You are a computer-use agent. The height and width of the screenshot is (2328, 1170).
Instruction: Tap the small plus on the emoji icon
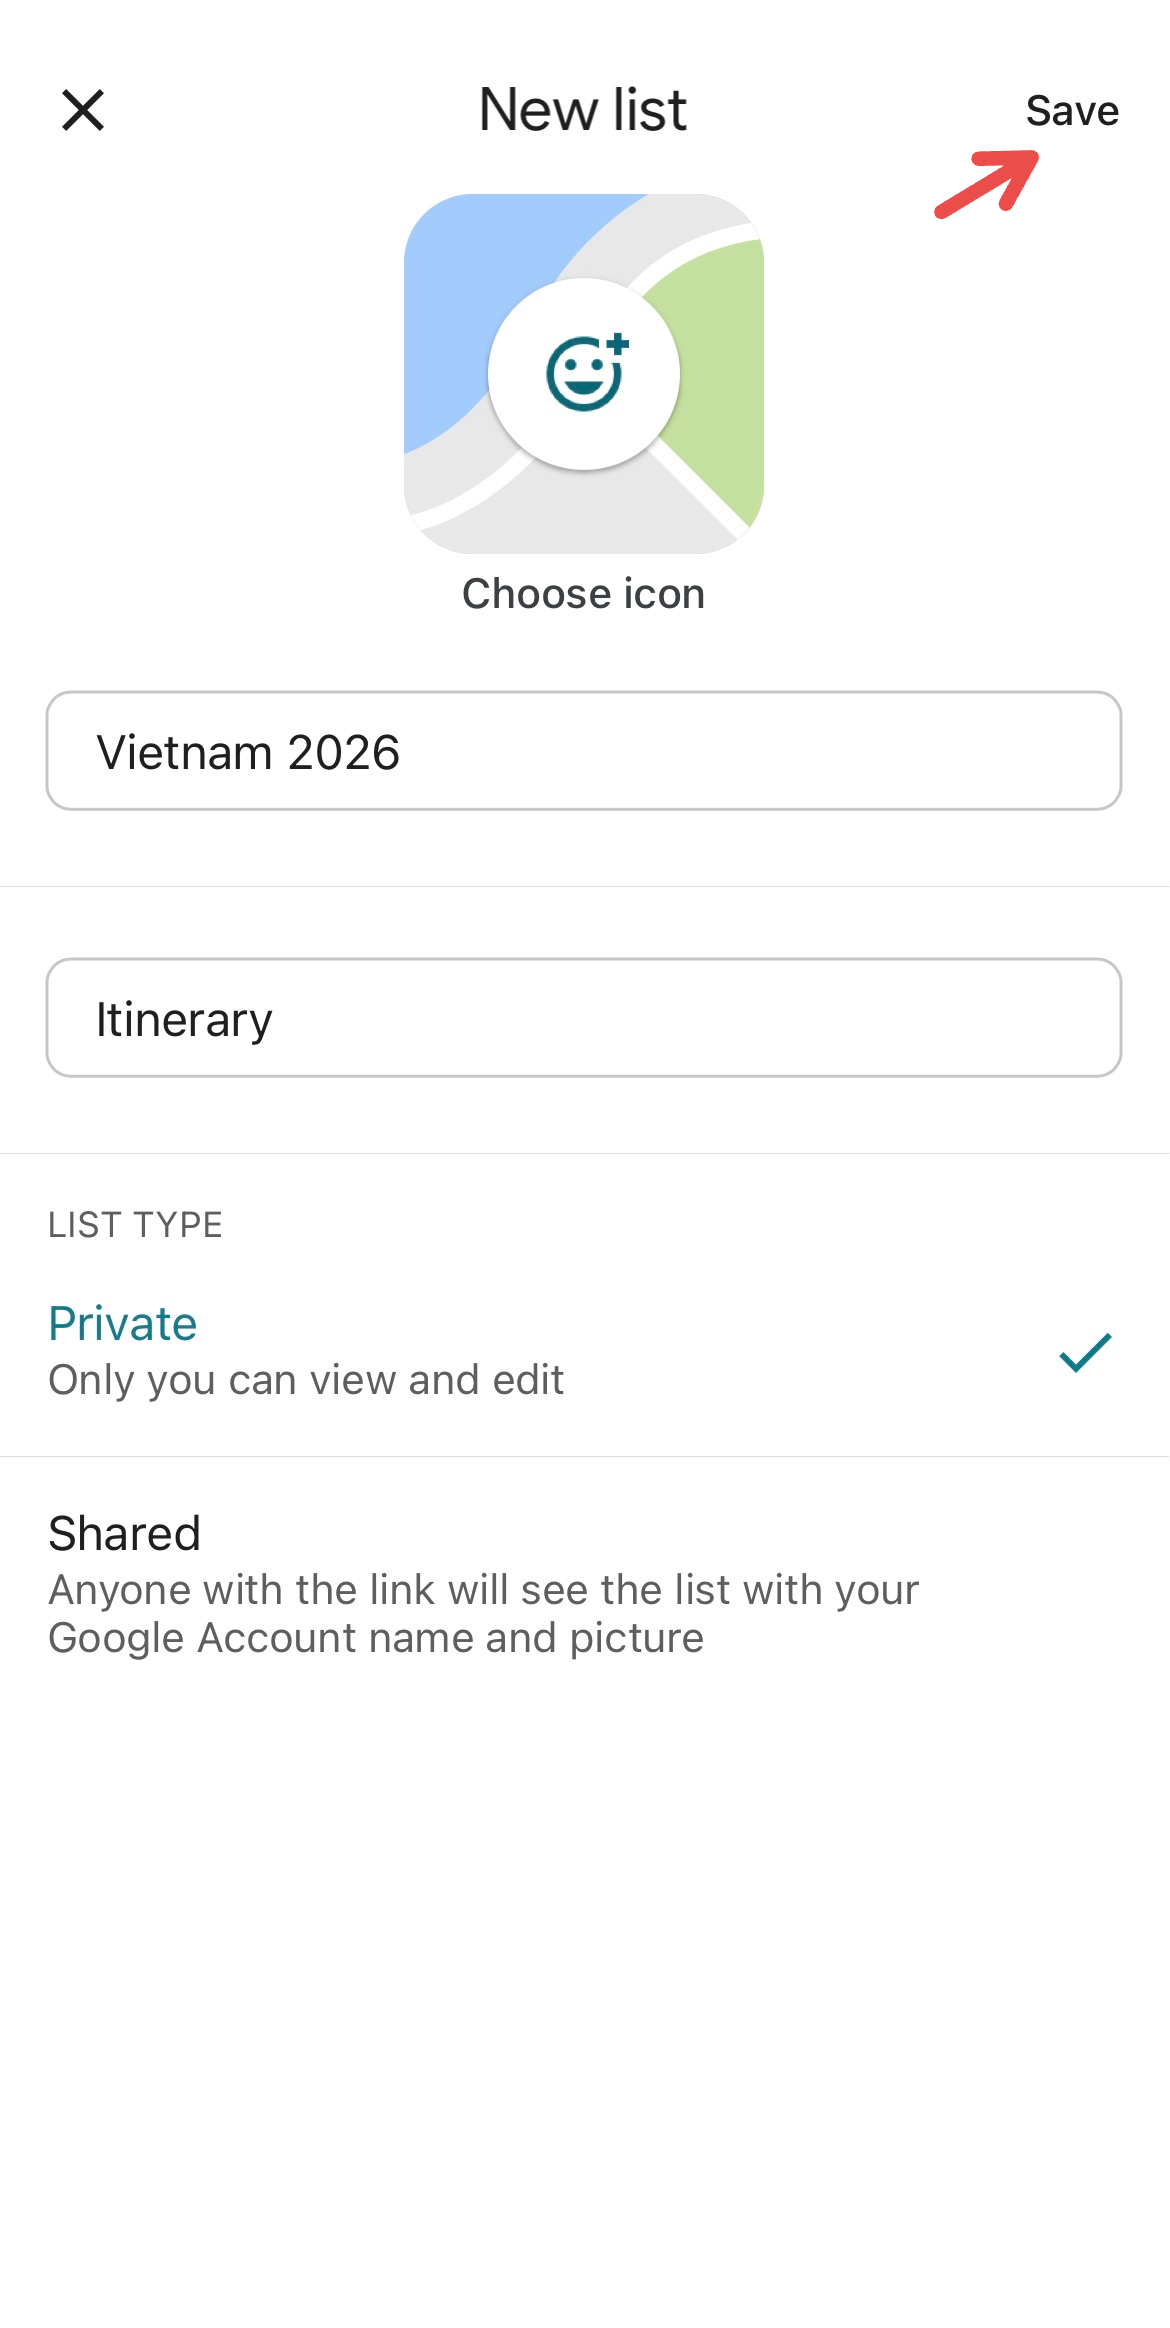point(618,344)
